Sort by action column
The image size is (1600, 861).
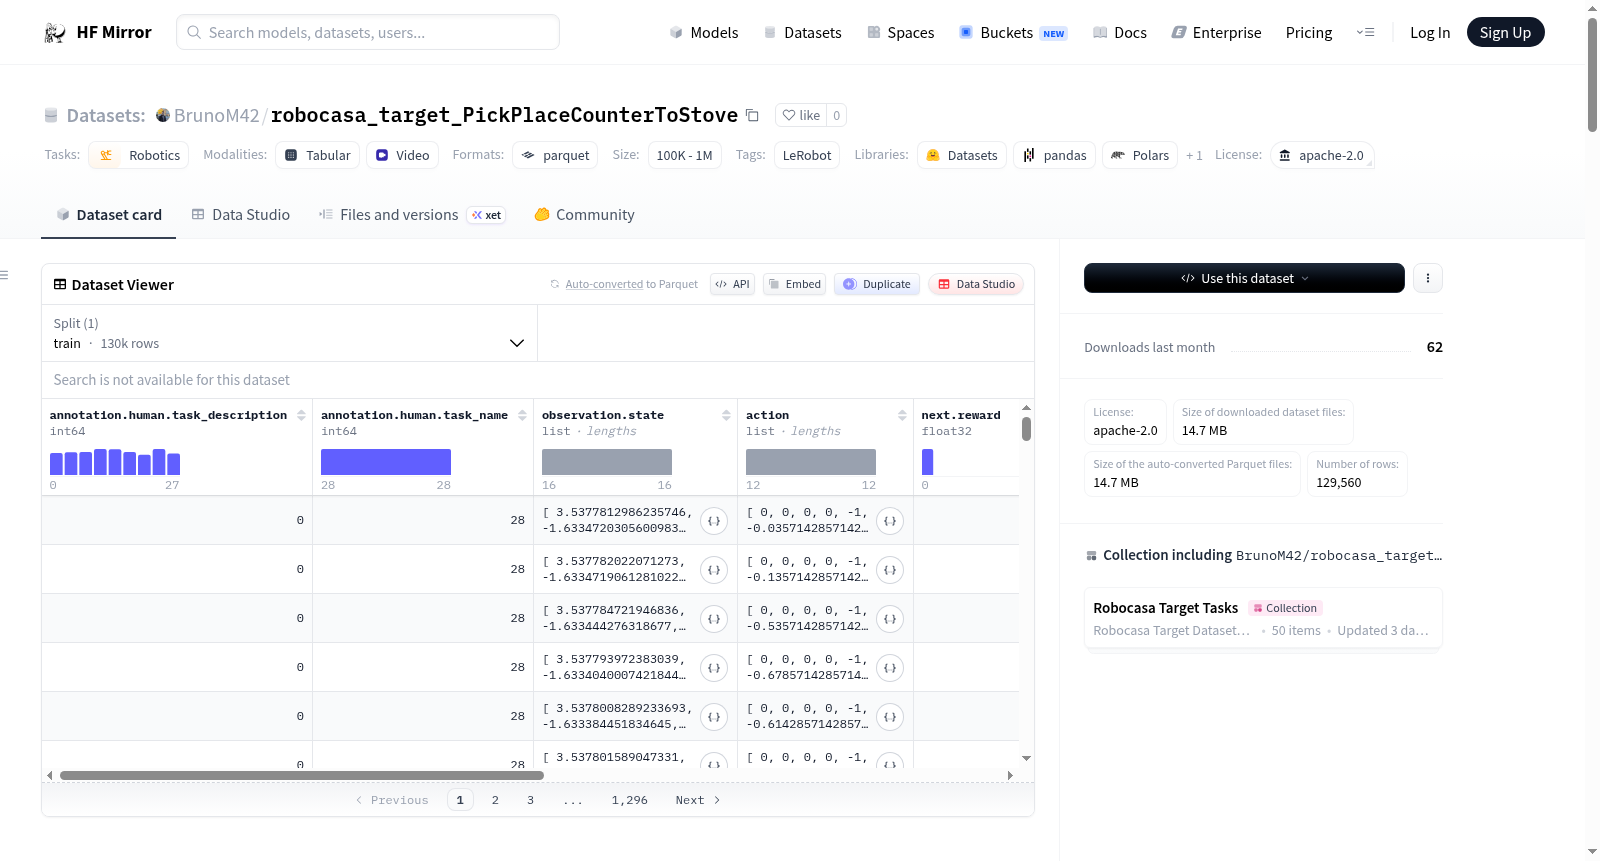coord(902,415)
